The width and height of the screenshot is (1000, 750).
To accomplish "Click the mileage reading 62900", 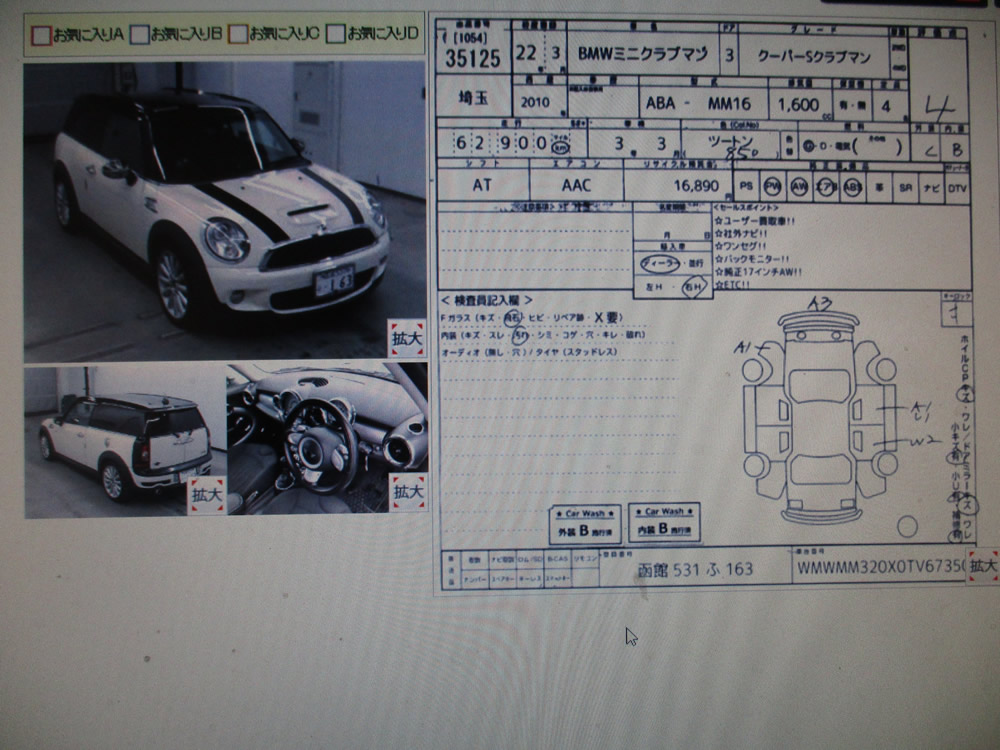I will pyautogui.click(x=502, y=143).
